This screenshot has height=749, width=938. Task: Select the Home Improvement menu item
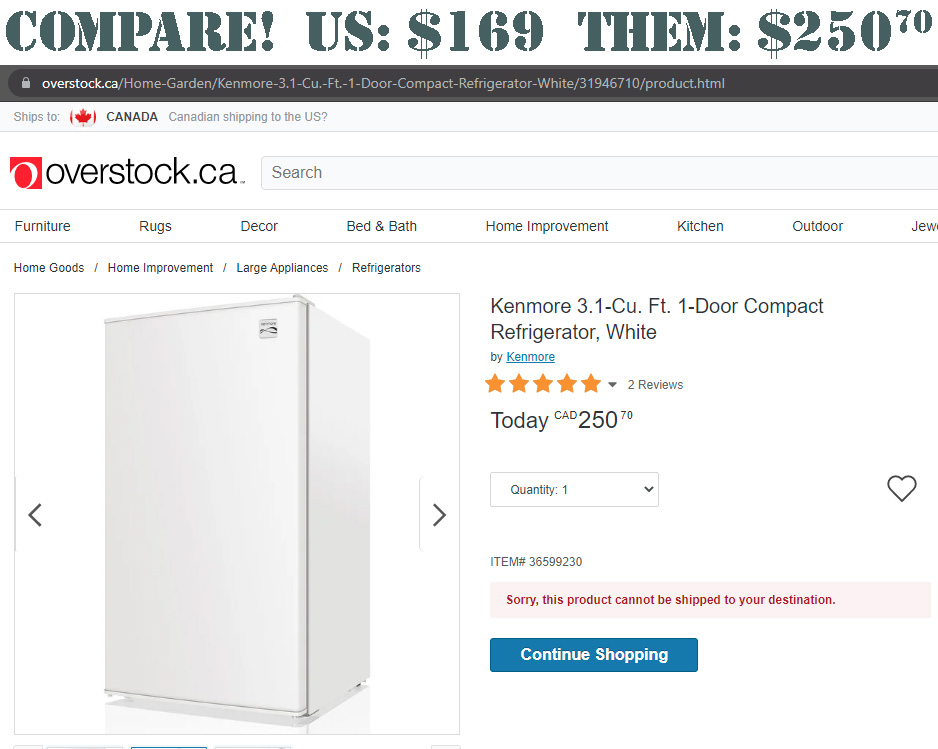(546, 226)
